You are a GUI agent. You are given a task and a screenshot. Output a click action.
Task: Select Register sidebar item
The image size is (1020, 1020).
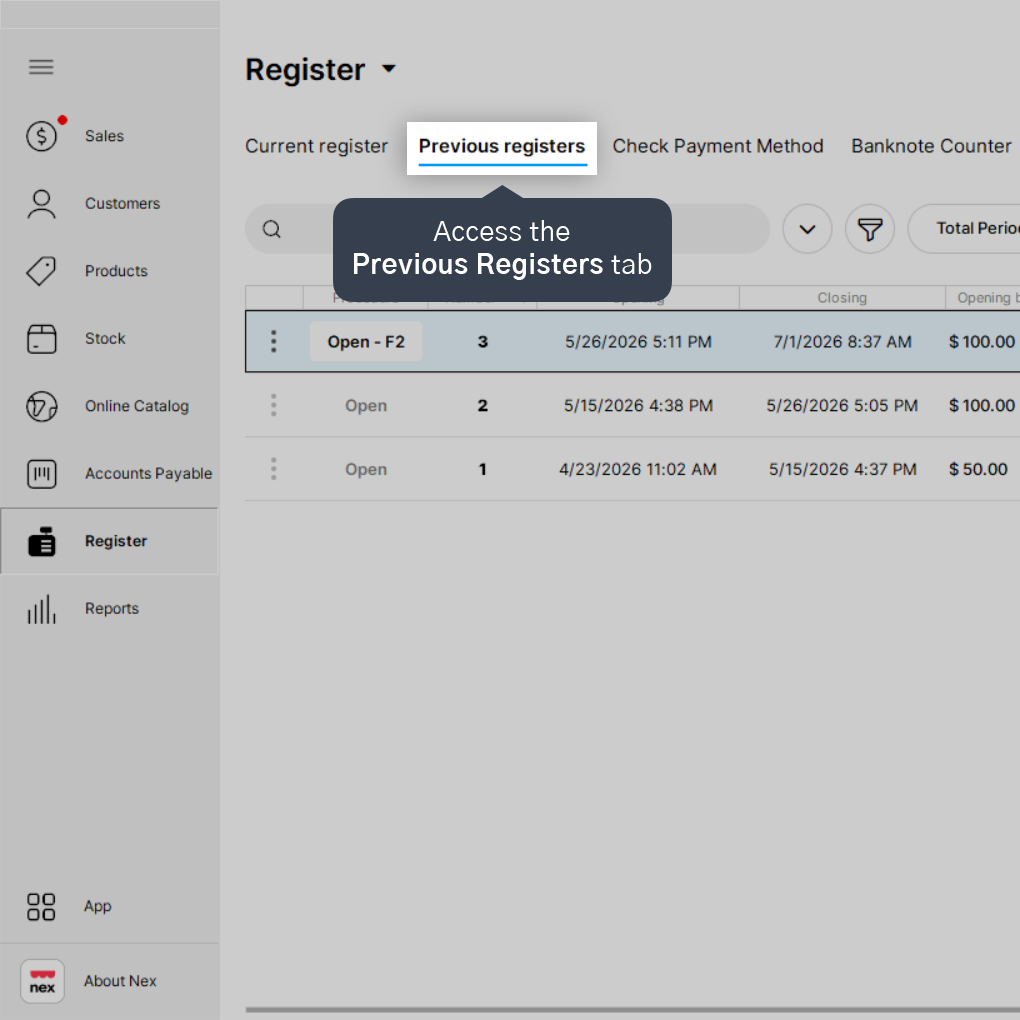(x=109, y=541)
